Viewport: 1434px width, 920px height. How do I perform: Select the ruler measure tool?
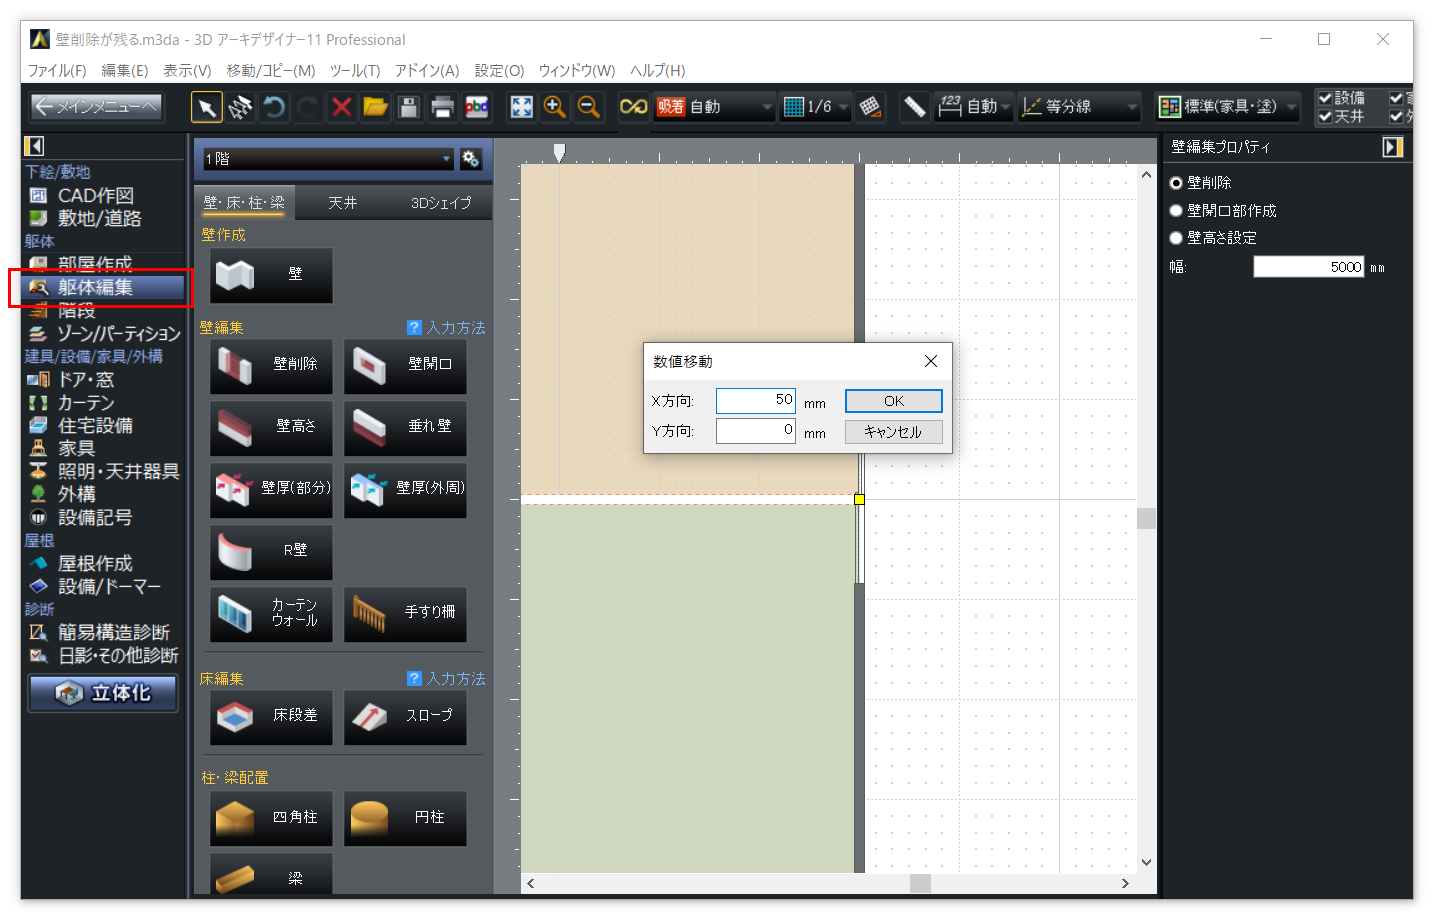pos(914,107)
